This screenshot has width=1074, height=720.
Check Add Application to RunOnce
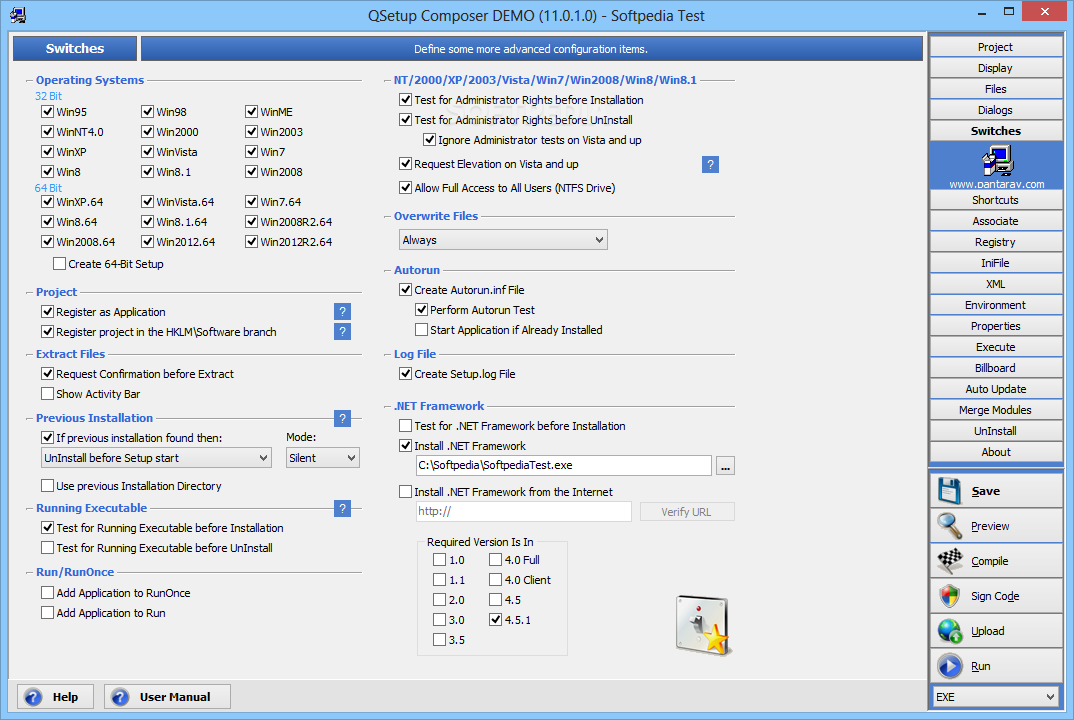pos(47,593)
